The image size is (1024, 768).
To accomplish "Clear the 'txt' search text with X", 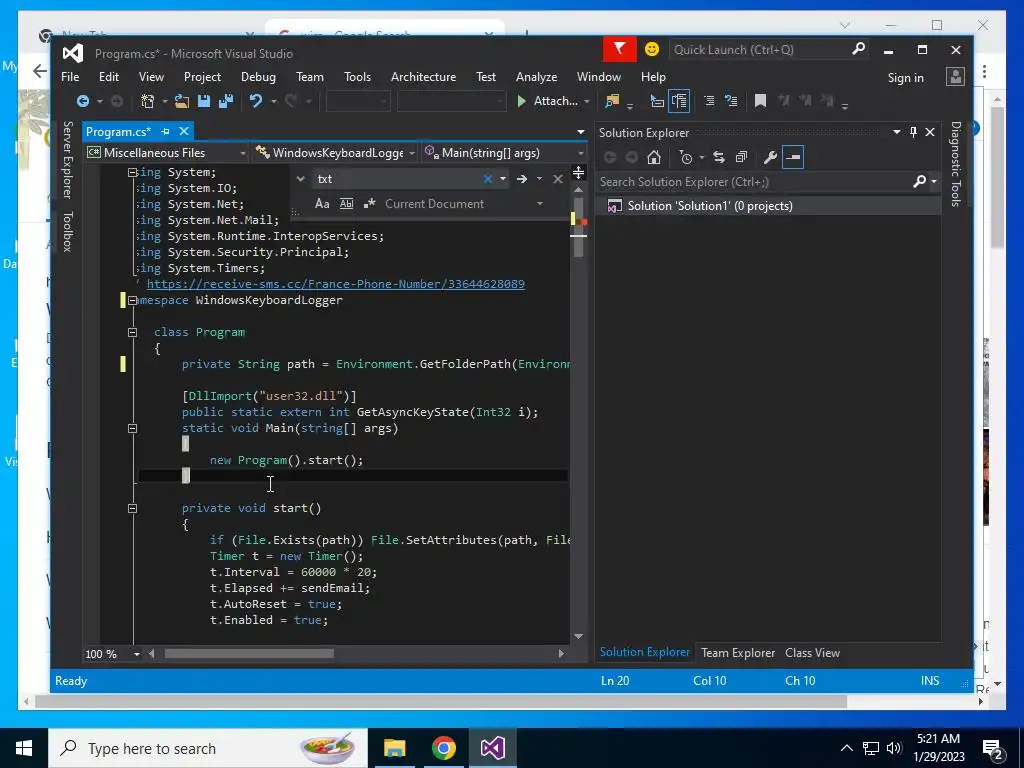I will point(488,179).
